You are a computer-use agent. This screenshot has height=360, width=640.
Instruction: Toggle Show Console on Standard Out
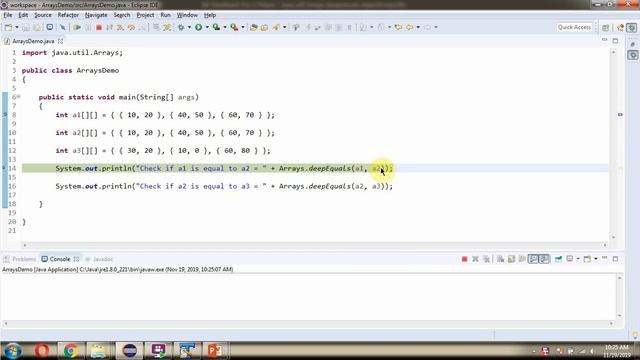pos(533,259)
